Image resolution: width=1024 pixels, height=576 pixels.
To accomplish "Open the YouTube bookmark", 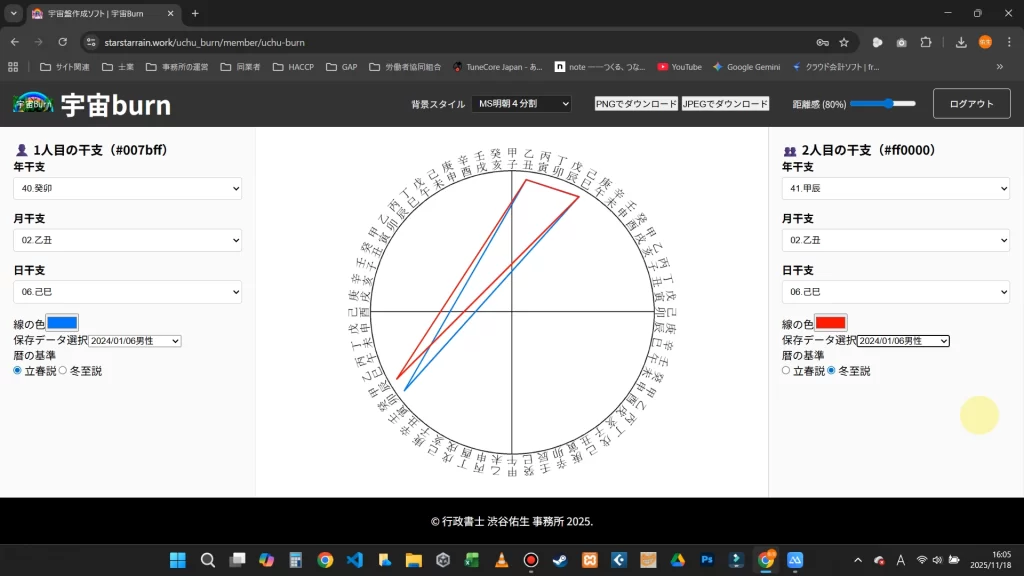I will [679, 67].
